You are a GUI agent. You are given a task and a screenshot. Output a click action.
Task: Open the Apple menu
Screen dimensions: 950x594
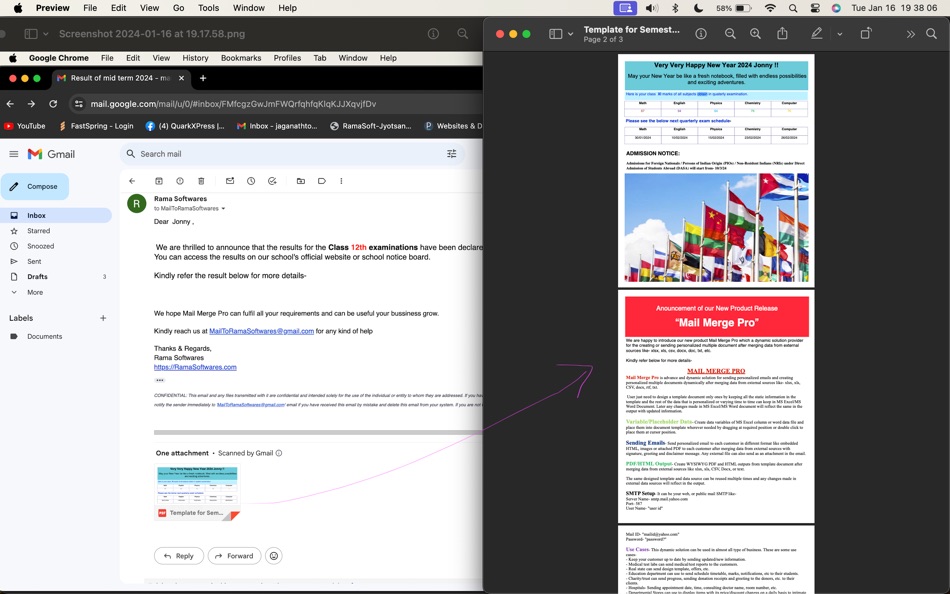tap(18, 8)
